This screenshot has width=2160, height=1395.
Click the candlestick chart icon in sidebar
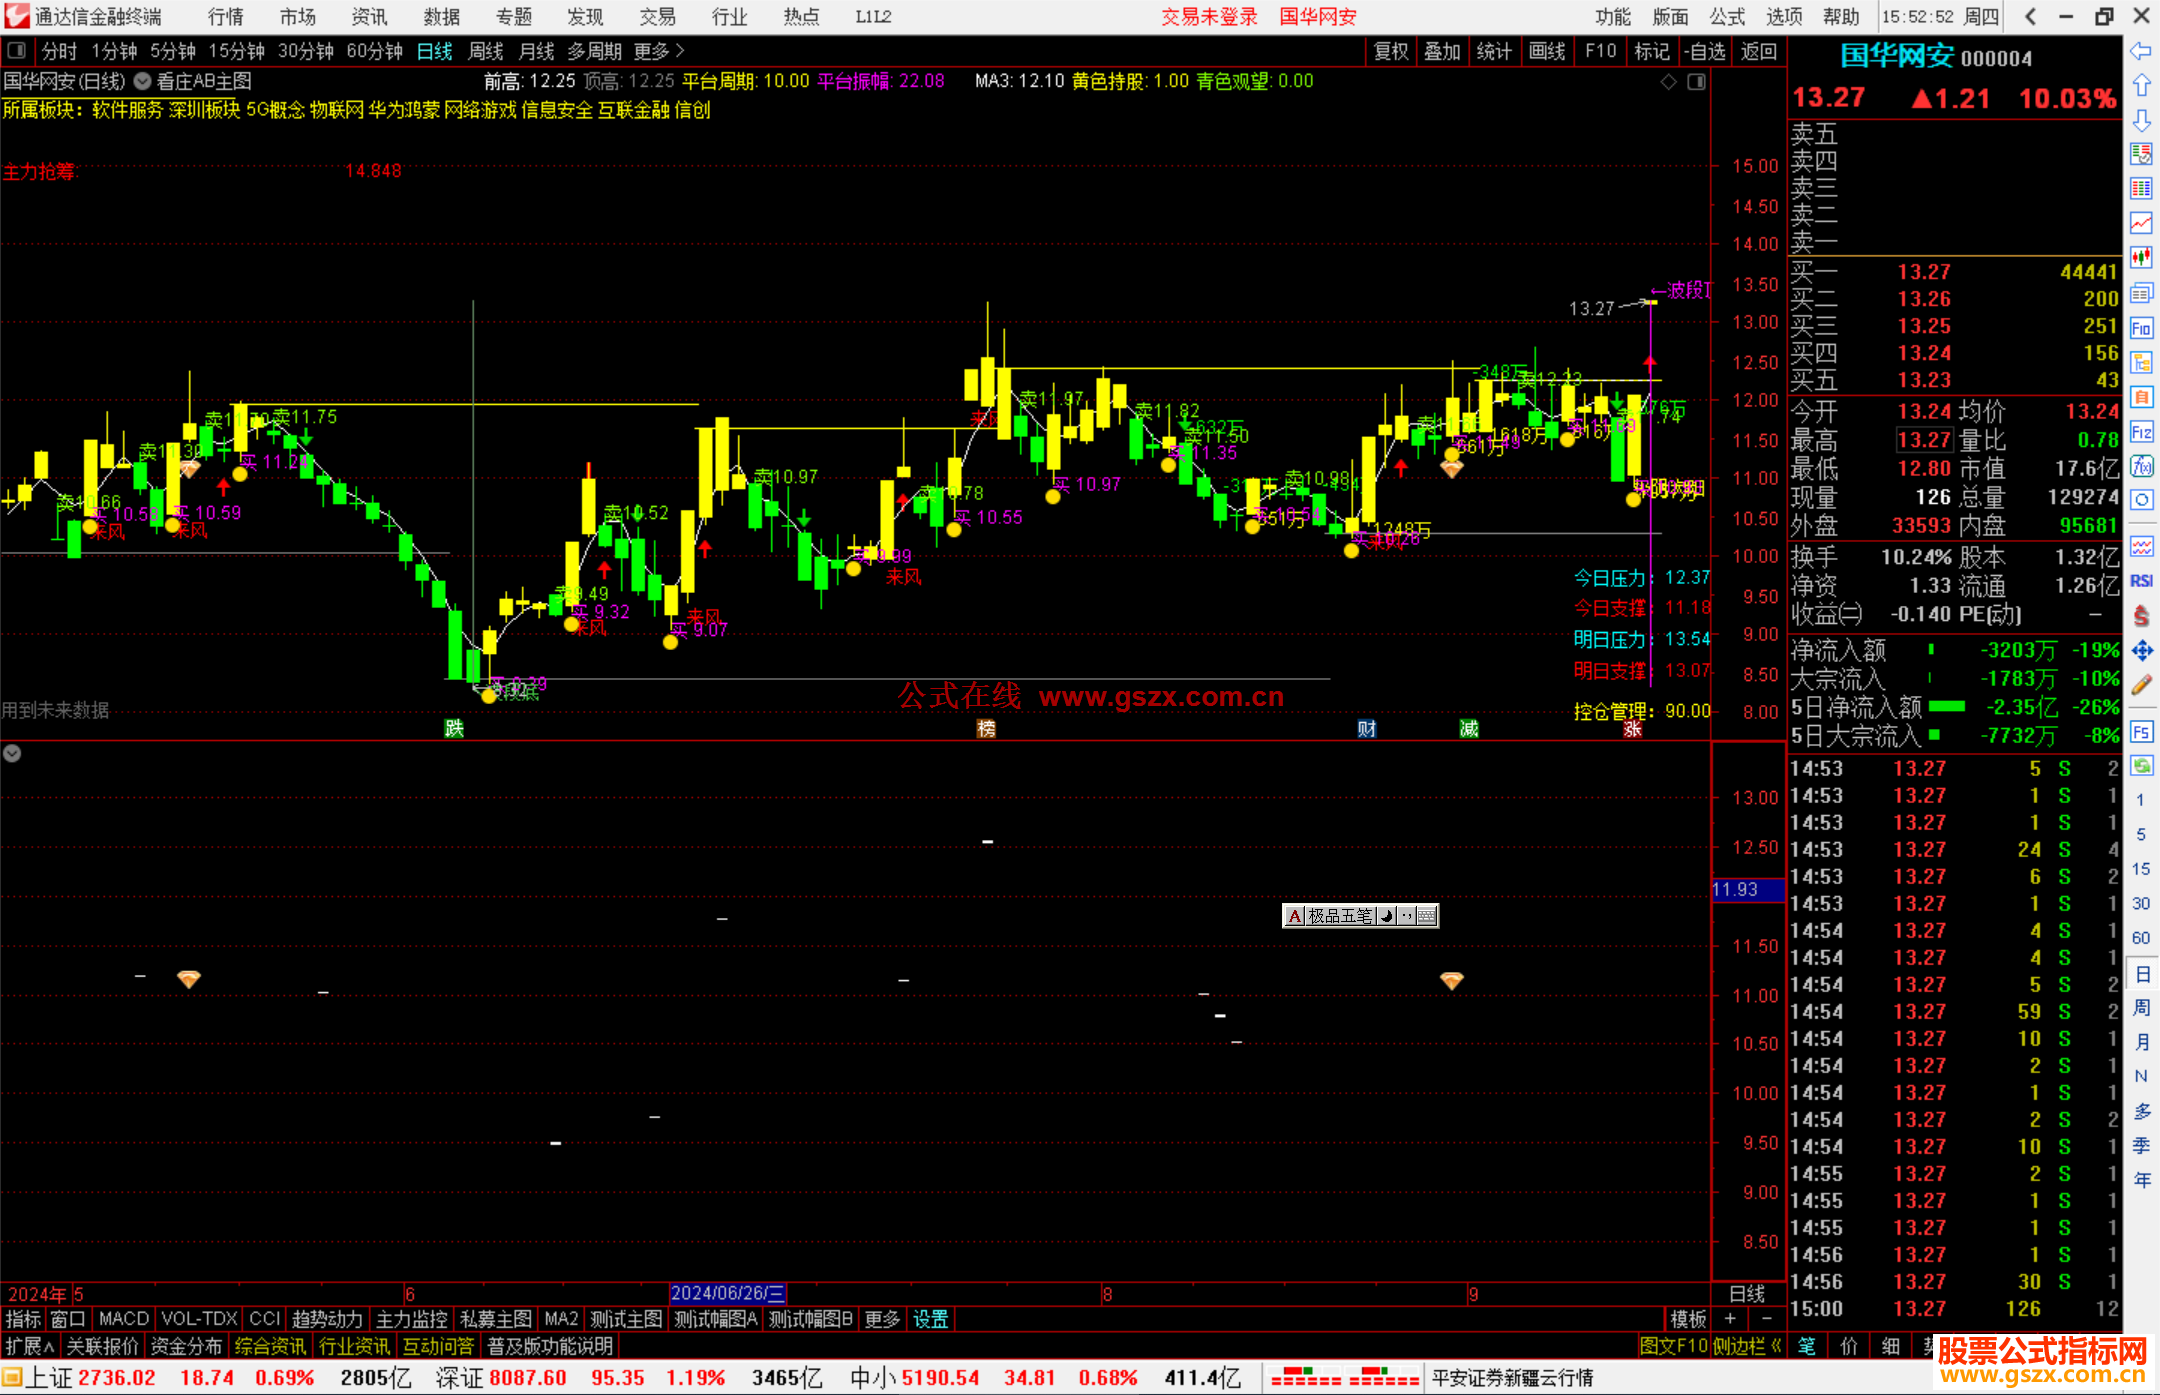pos(2141,257)
